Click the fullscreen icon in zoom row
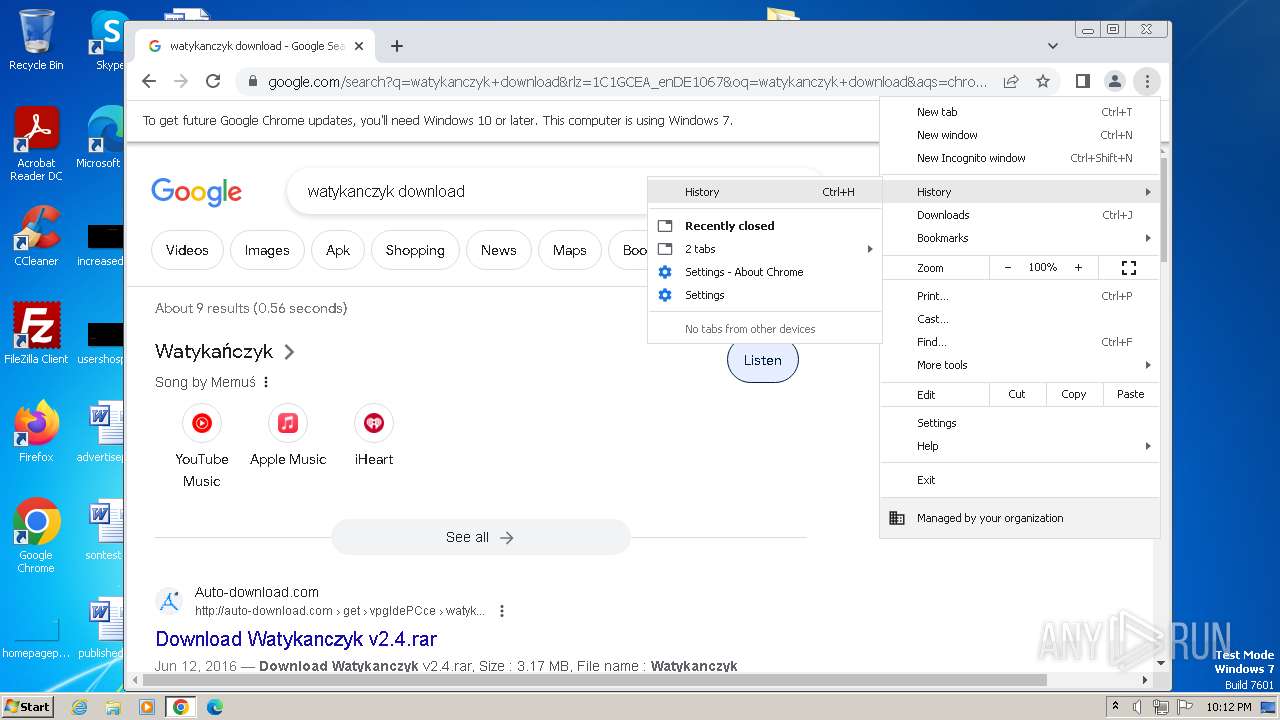1280x720 pixels. 1129,268
